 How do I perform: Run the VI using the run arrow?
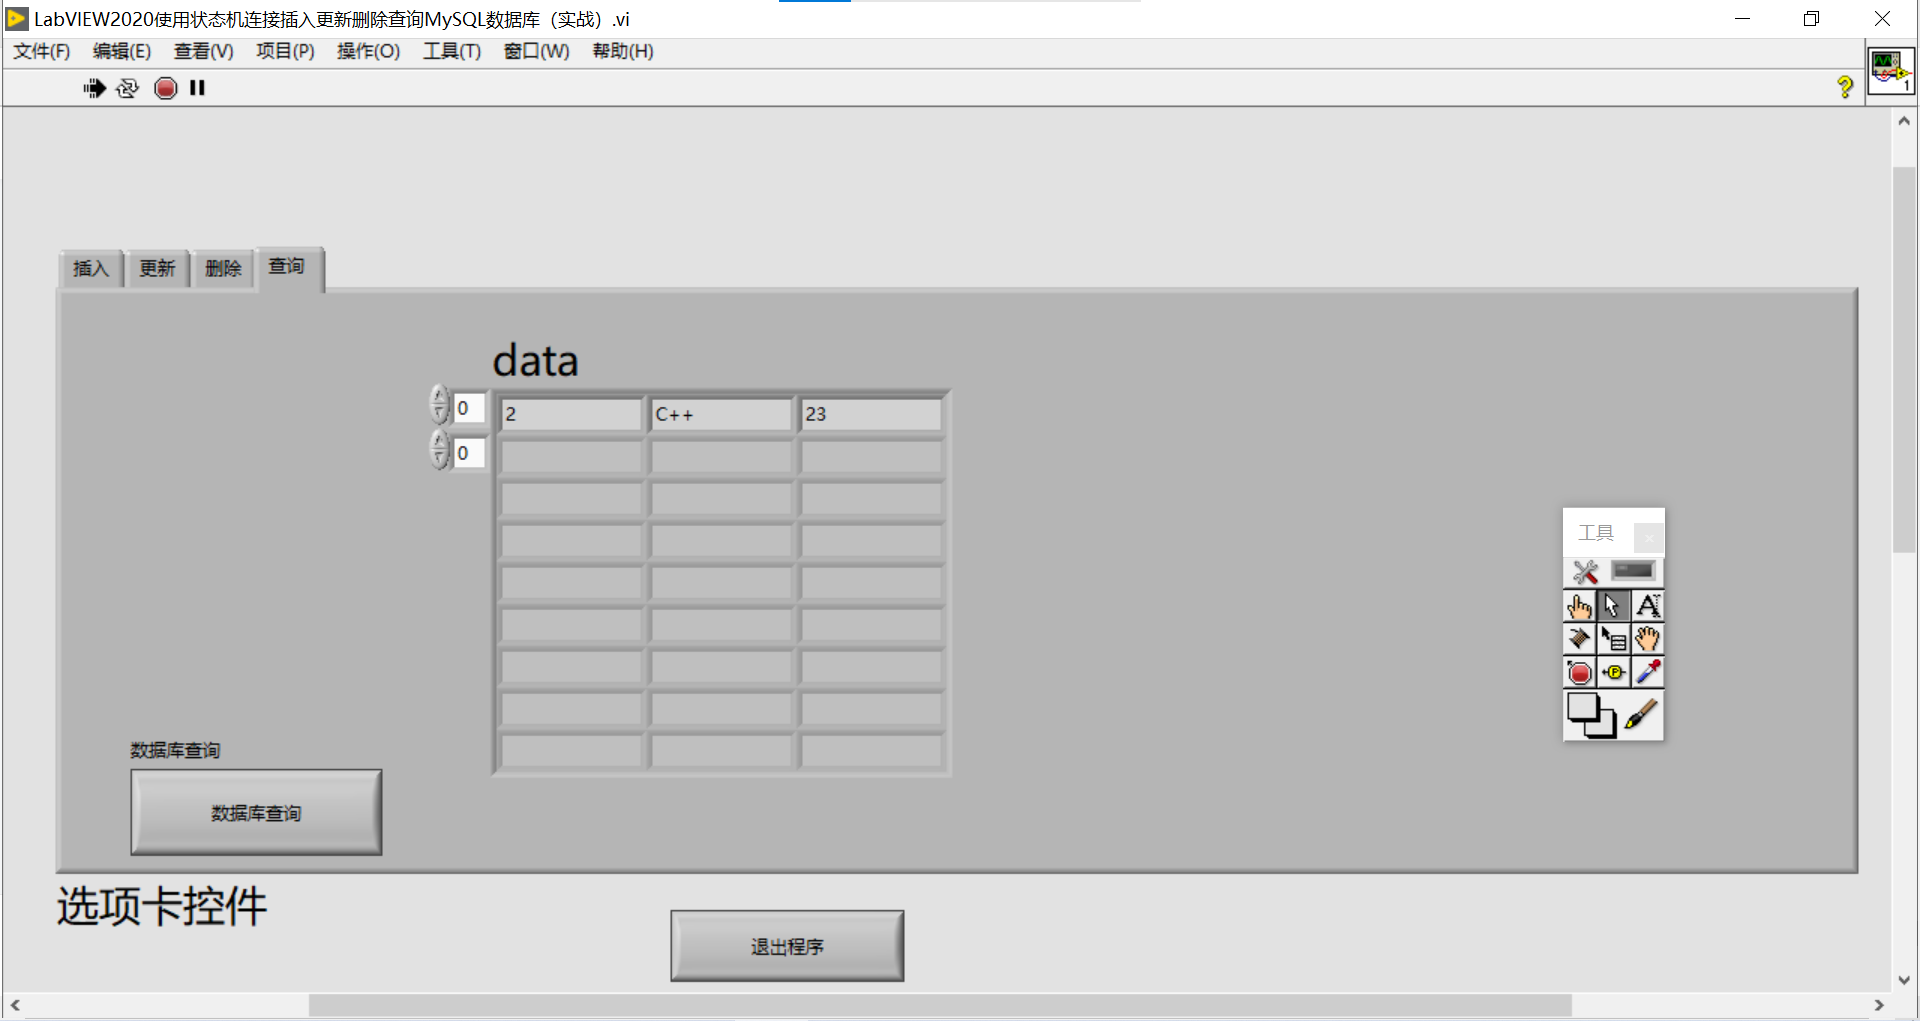tap(93, 88)
